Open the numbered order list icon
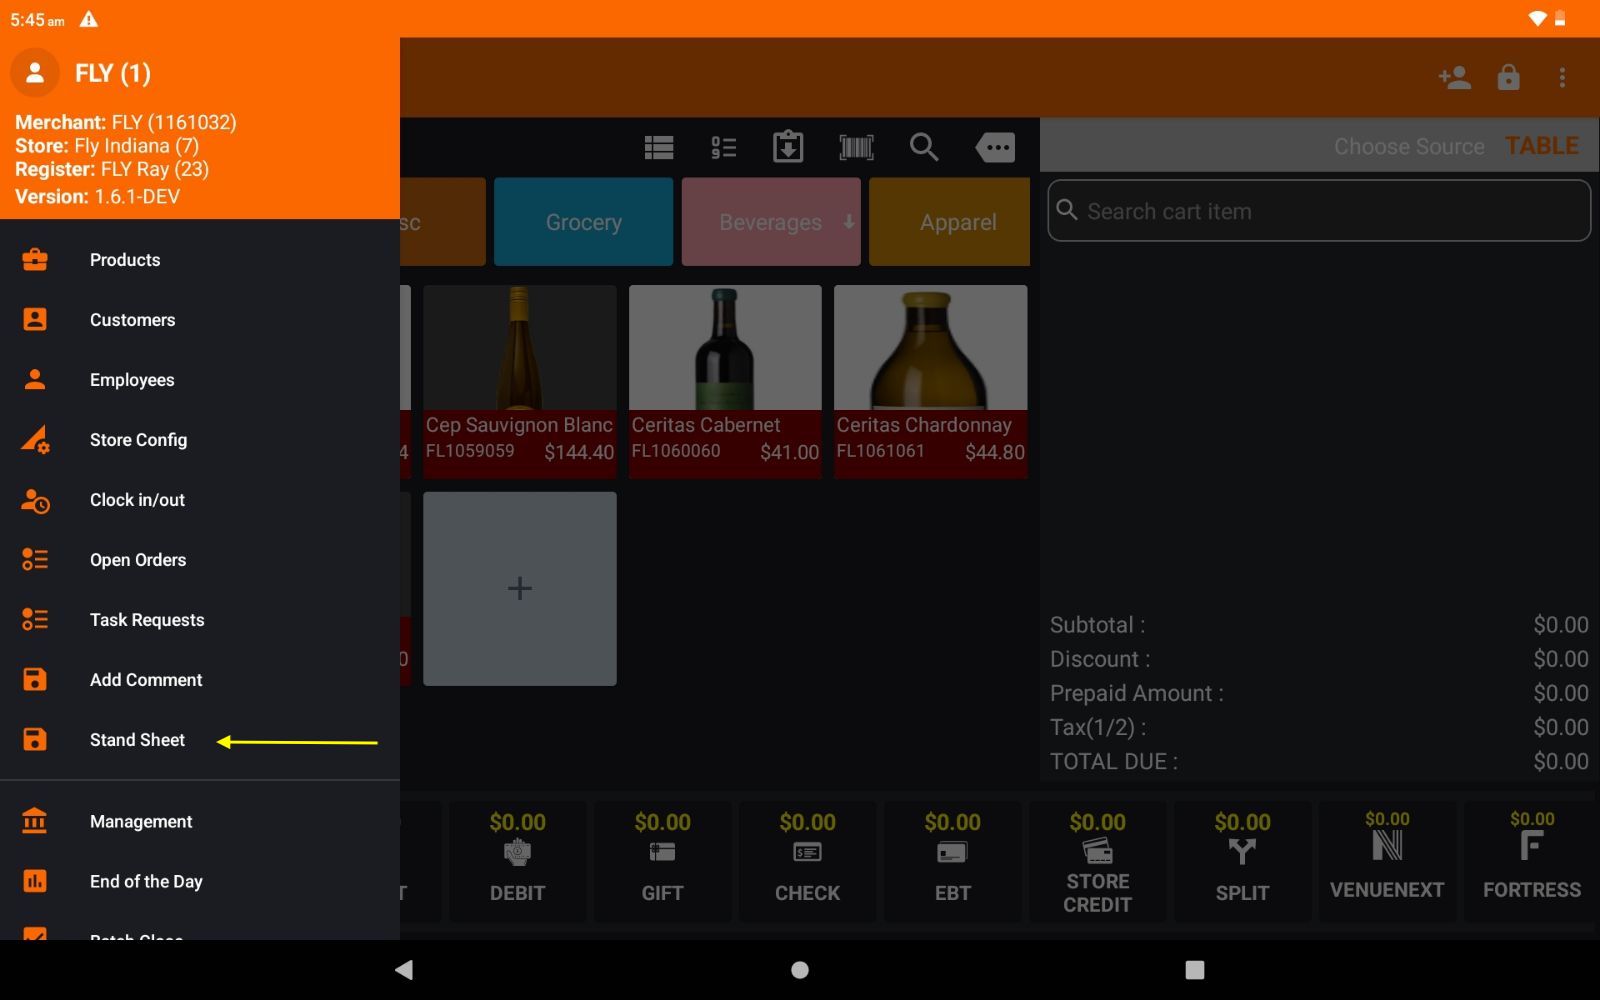This screenshot has height=1000, width=1600. (x=723, y=147)
